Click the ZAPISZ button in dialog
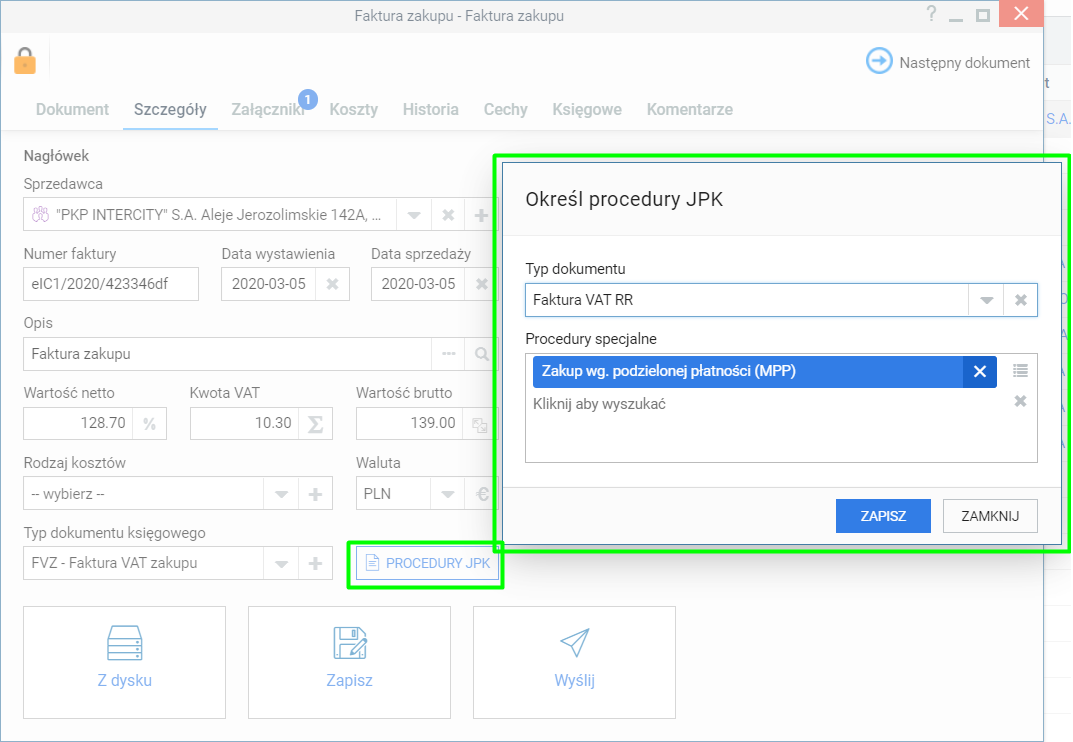 pos(883,516)
